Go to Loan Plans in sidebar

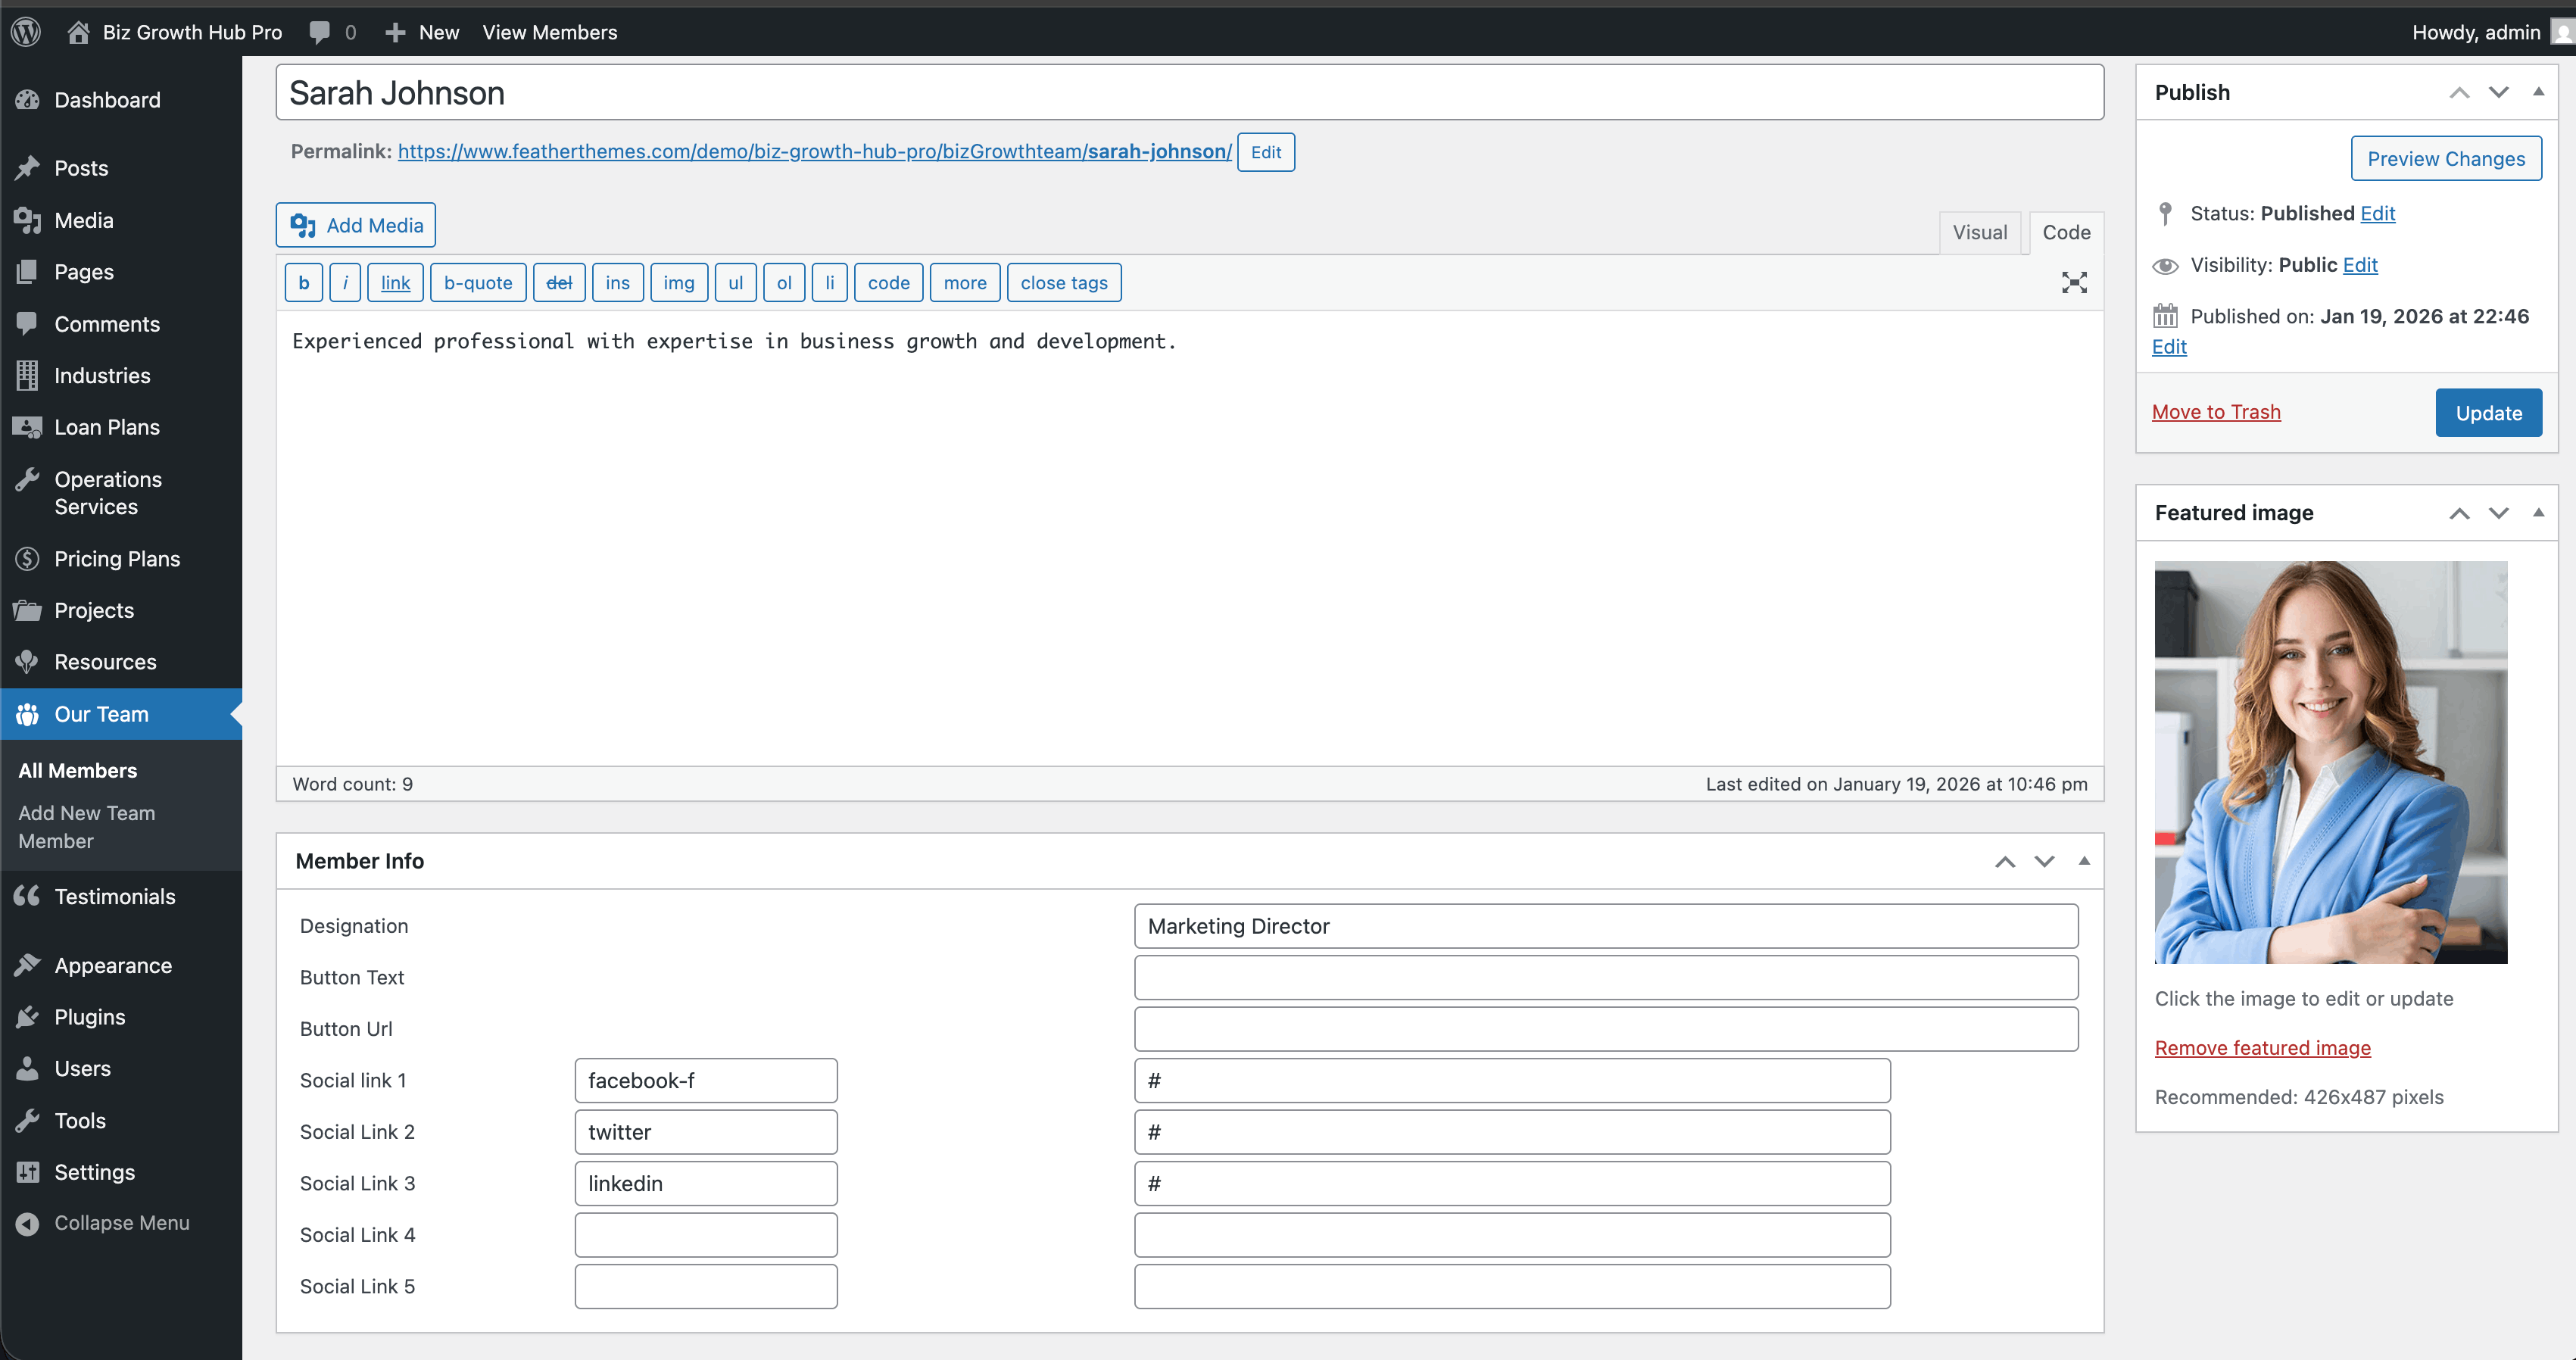(x=107, y=427)
